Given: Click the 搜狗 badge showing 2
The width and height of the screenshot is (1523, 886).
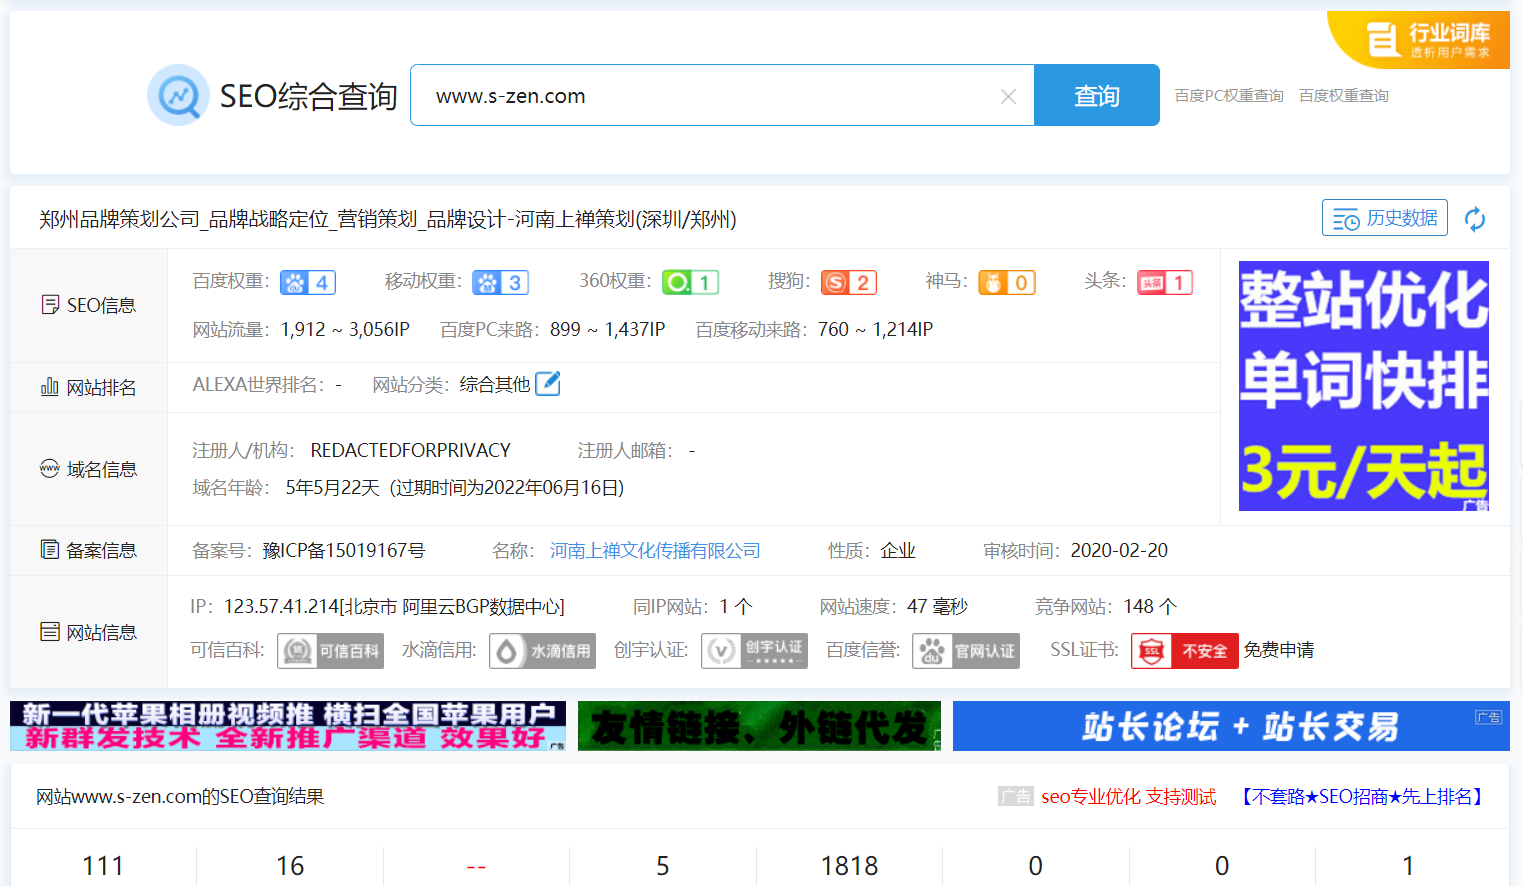Looking at the screenshot, I should [849, 283].
